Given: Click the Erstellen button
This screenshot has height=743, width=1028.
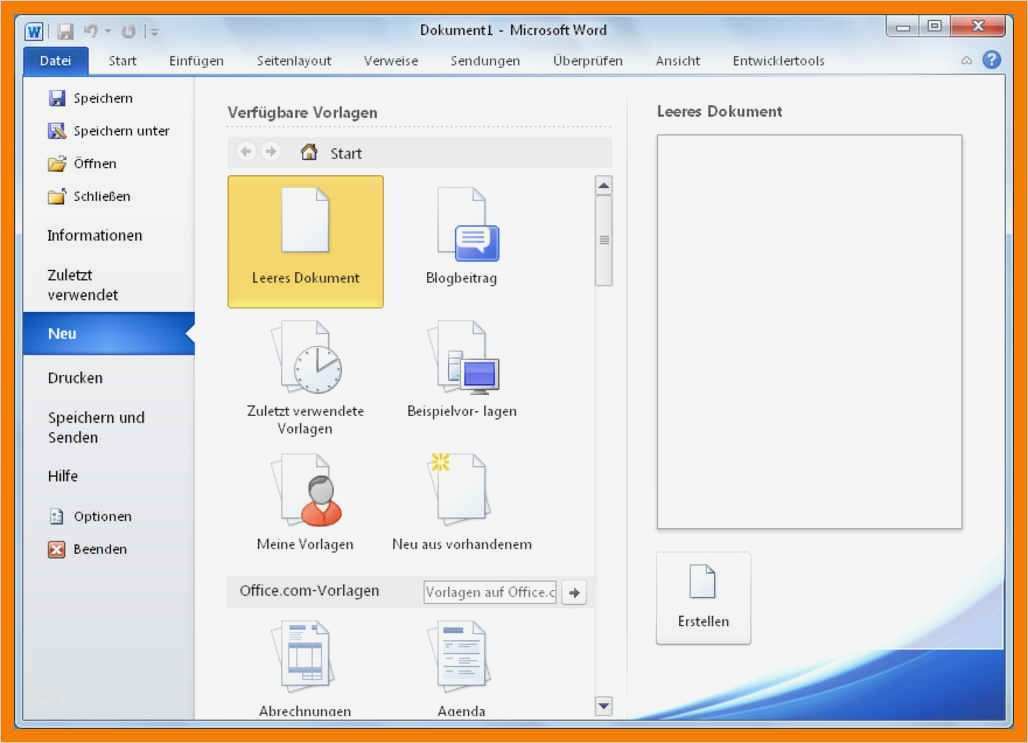Looking at the screenshot, I should tap(703, 598).
